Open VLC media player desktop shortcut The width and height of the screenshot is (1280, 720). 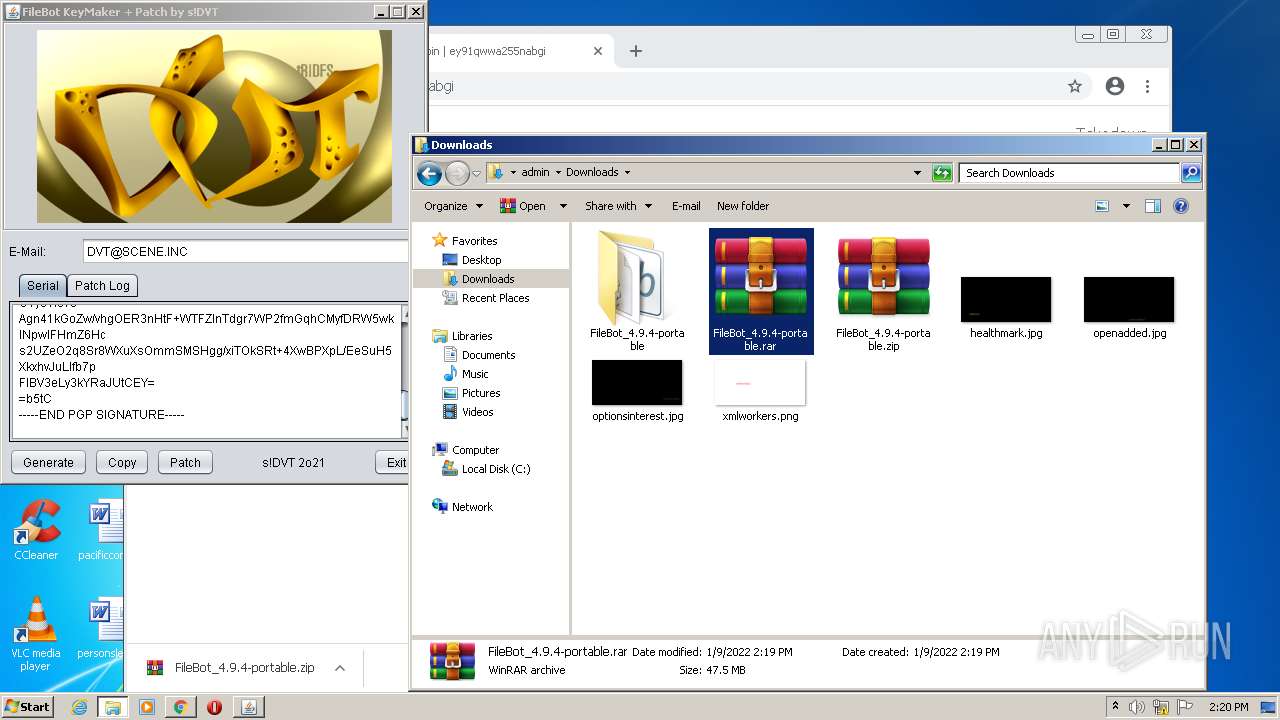pos(36,634)
